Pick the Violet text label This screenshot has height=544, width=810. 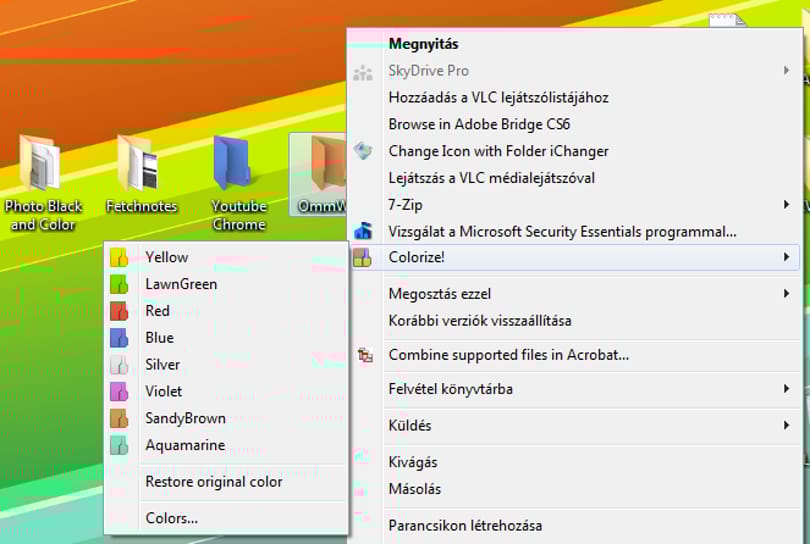pos(163,392)
